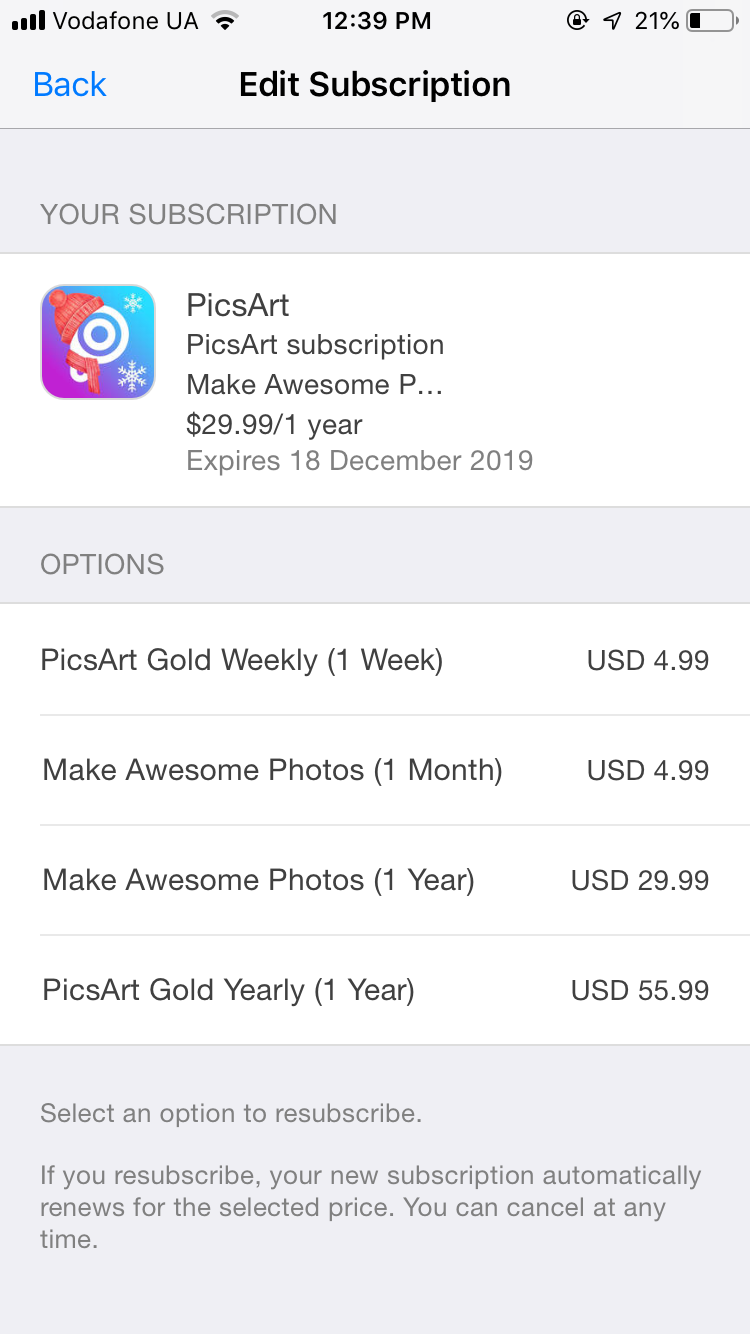Viewport: 750px width, 1334px height.
Task: Tap the Edit Subscription title
Action: tap(375, 85)
